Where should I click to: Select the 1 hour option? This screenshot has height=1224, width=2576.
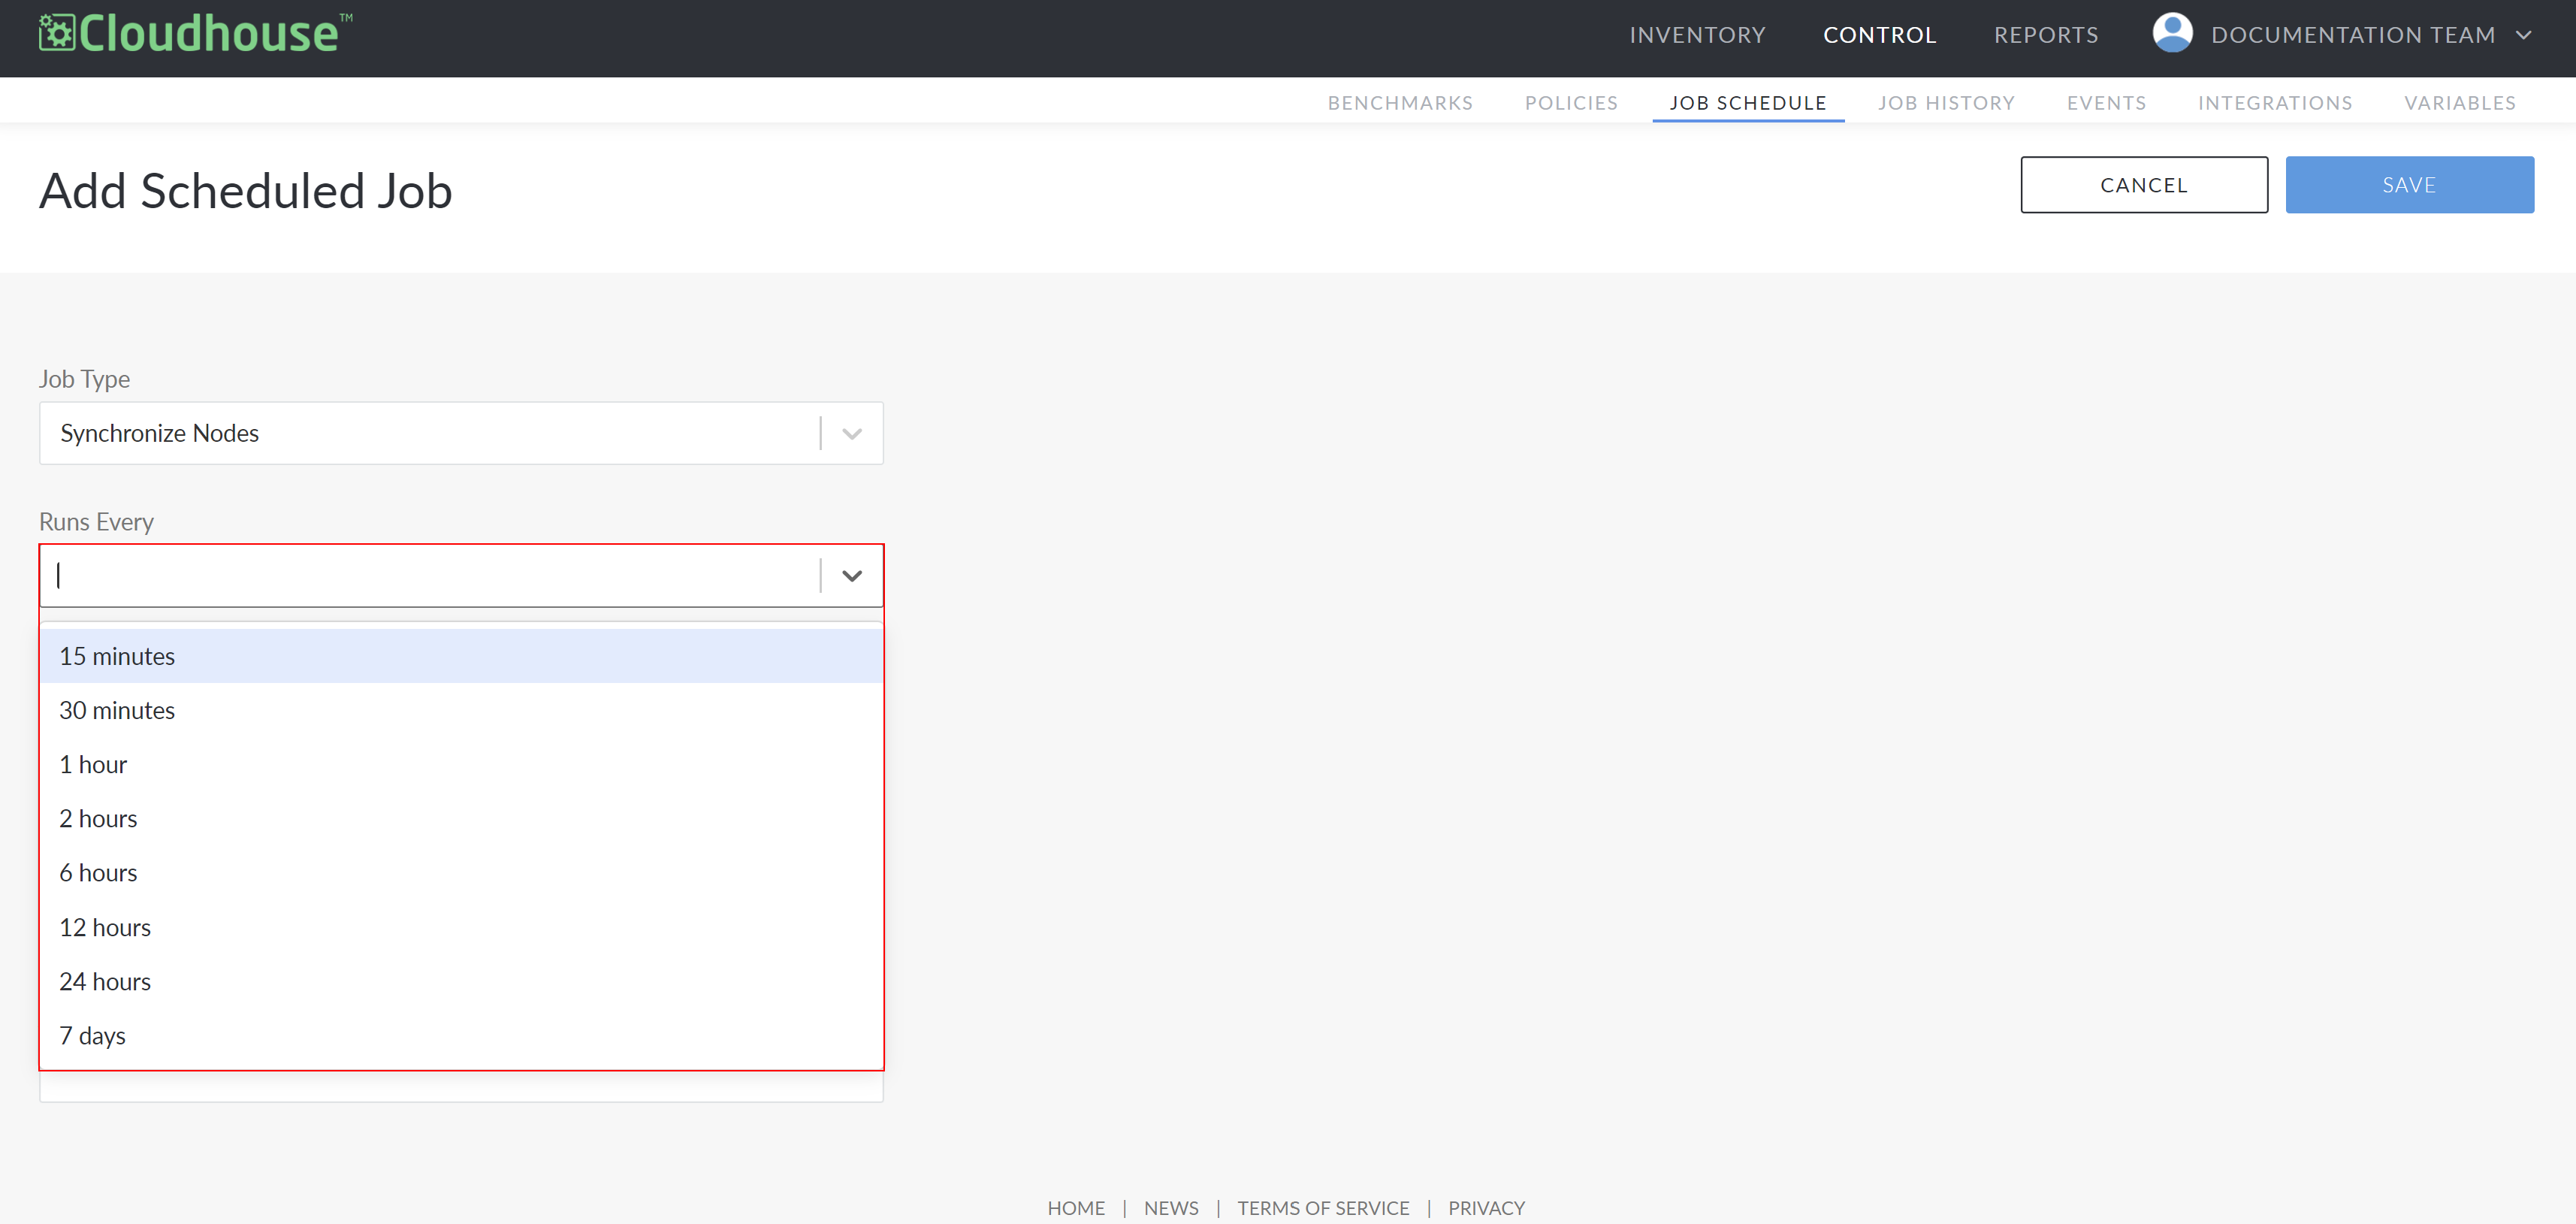(461, 765)
